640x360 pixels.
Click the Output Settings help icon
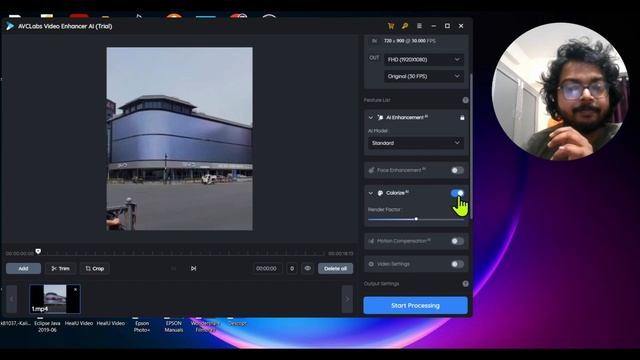465,284
